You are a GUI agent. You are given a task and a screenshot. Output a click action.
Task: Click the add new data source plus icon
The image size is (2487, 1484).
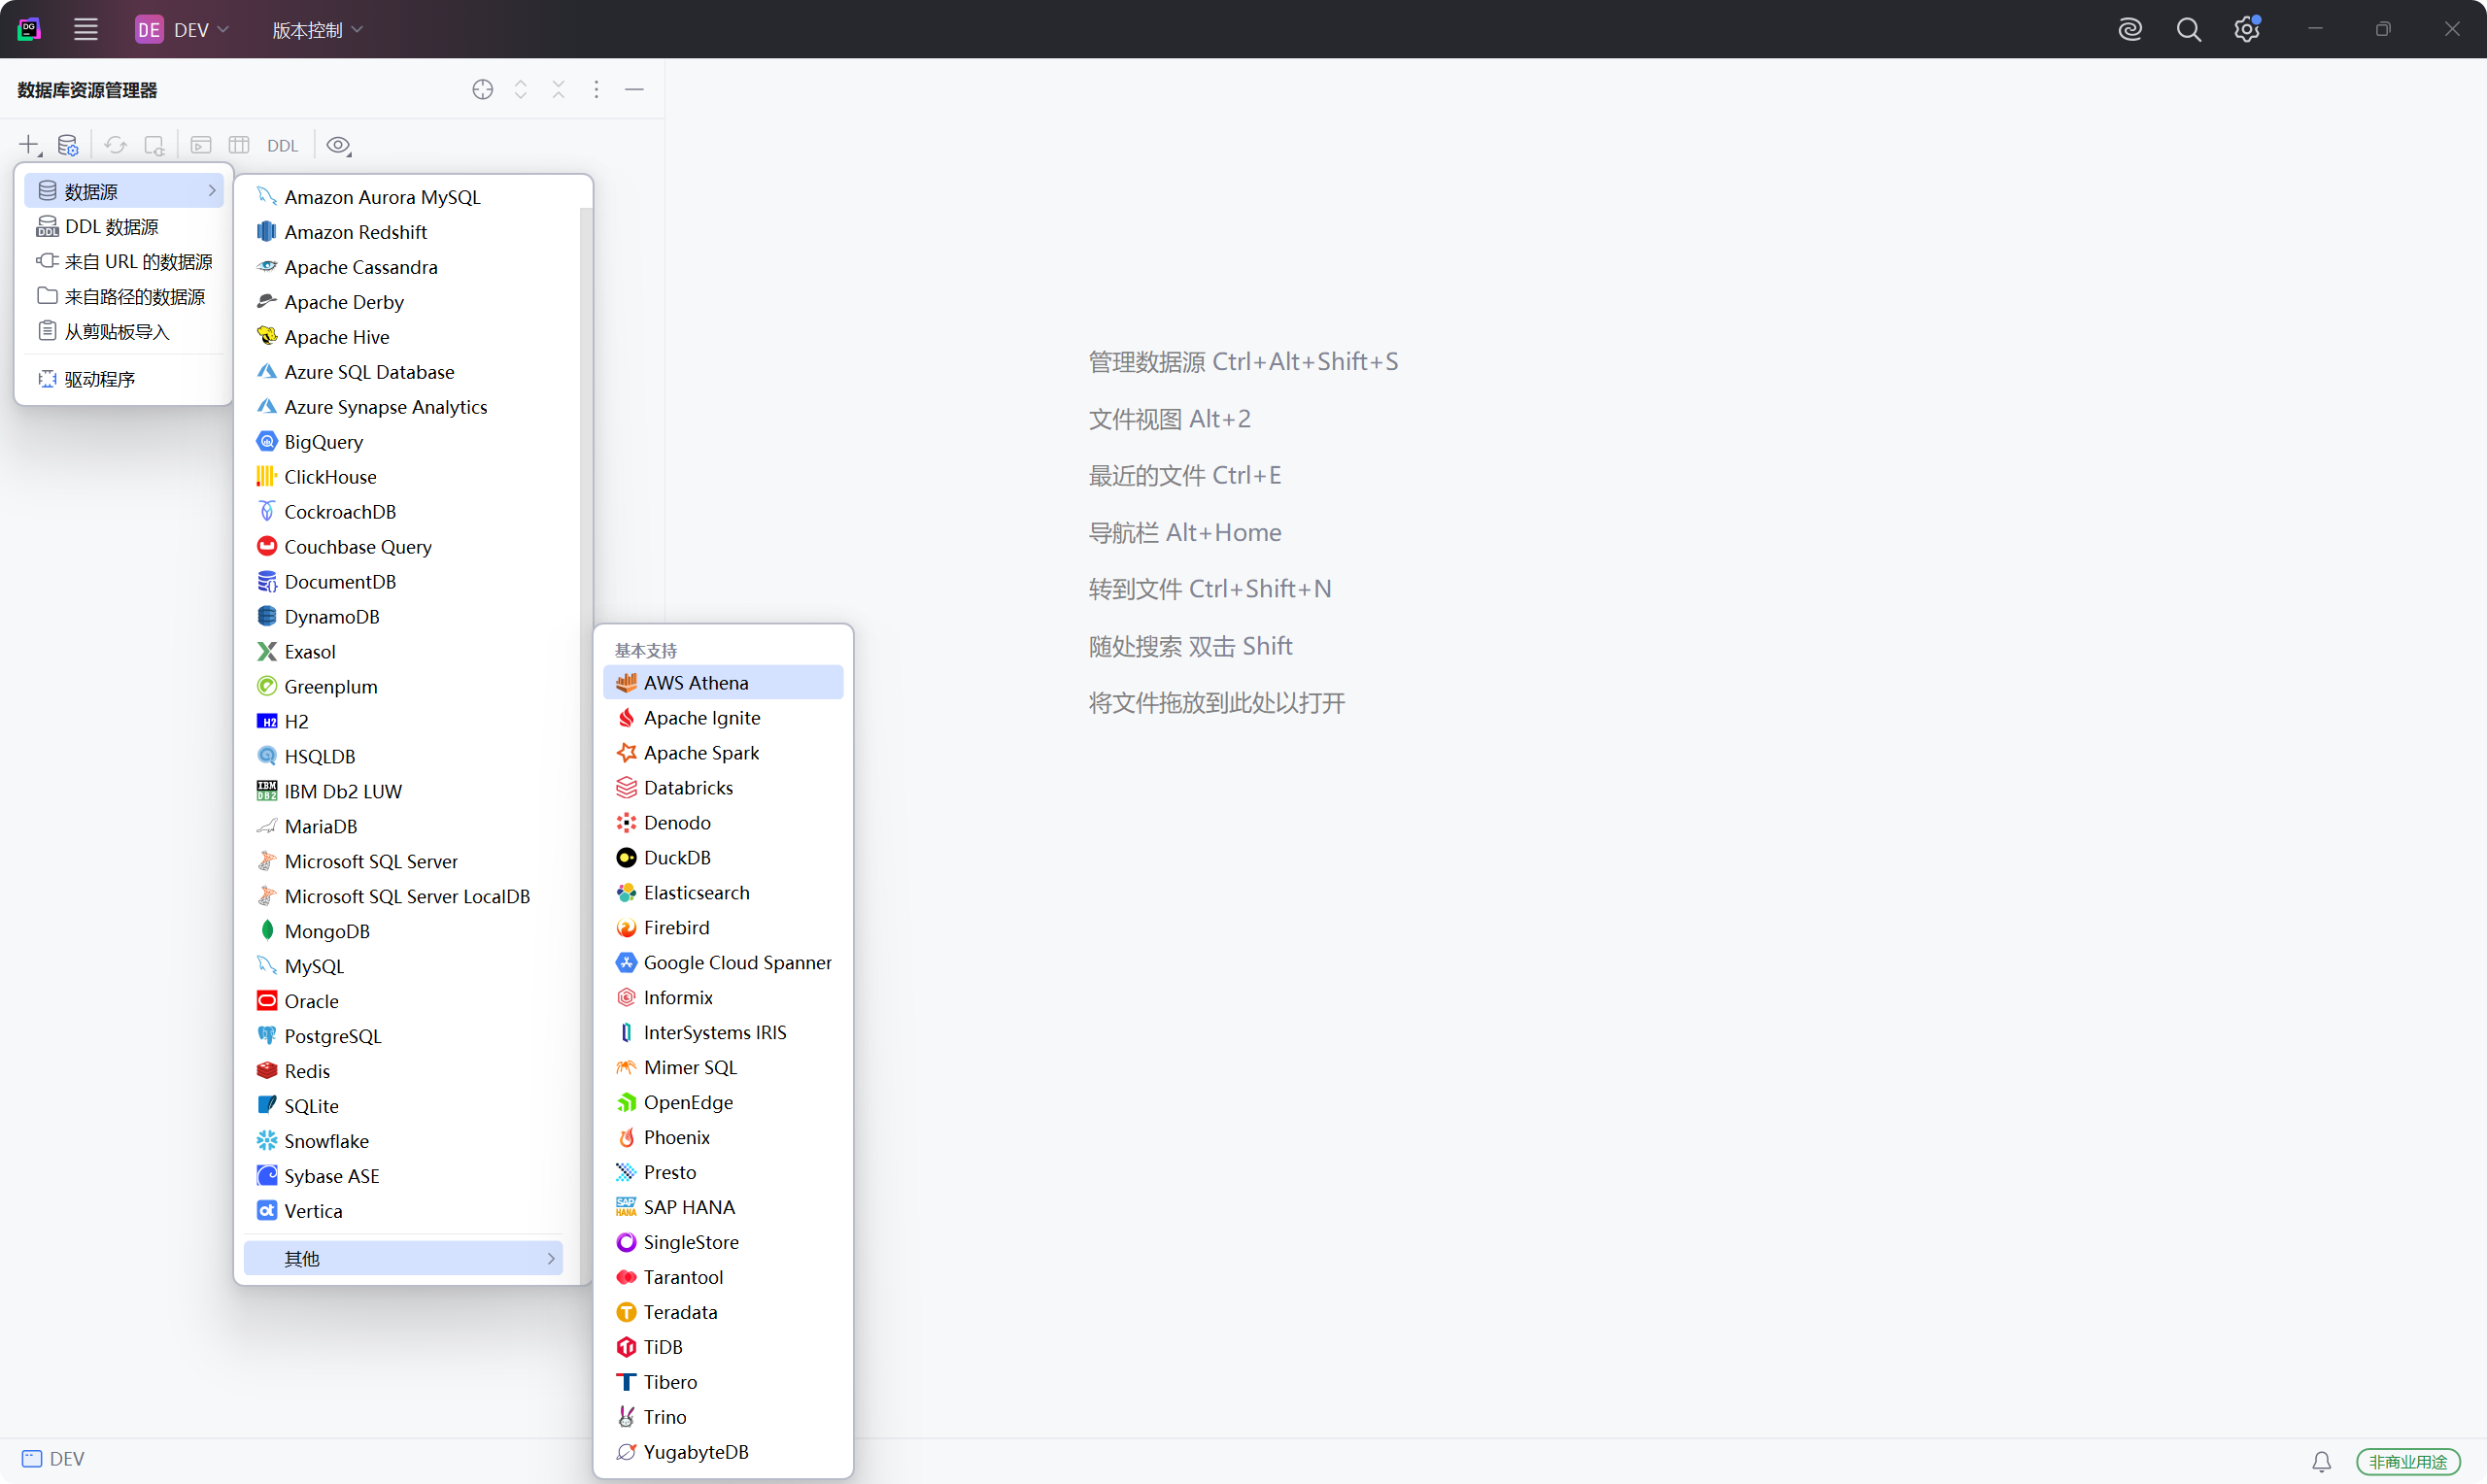click(29, 145)
